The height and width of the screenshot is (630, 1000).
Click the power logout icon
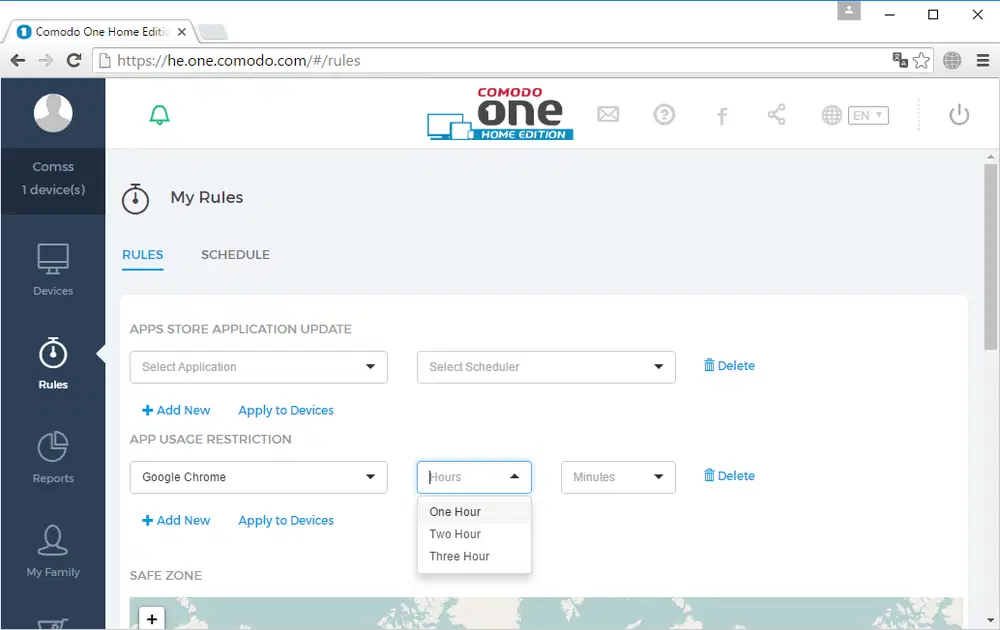(959, 115)
